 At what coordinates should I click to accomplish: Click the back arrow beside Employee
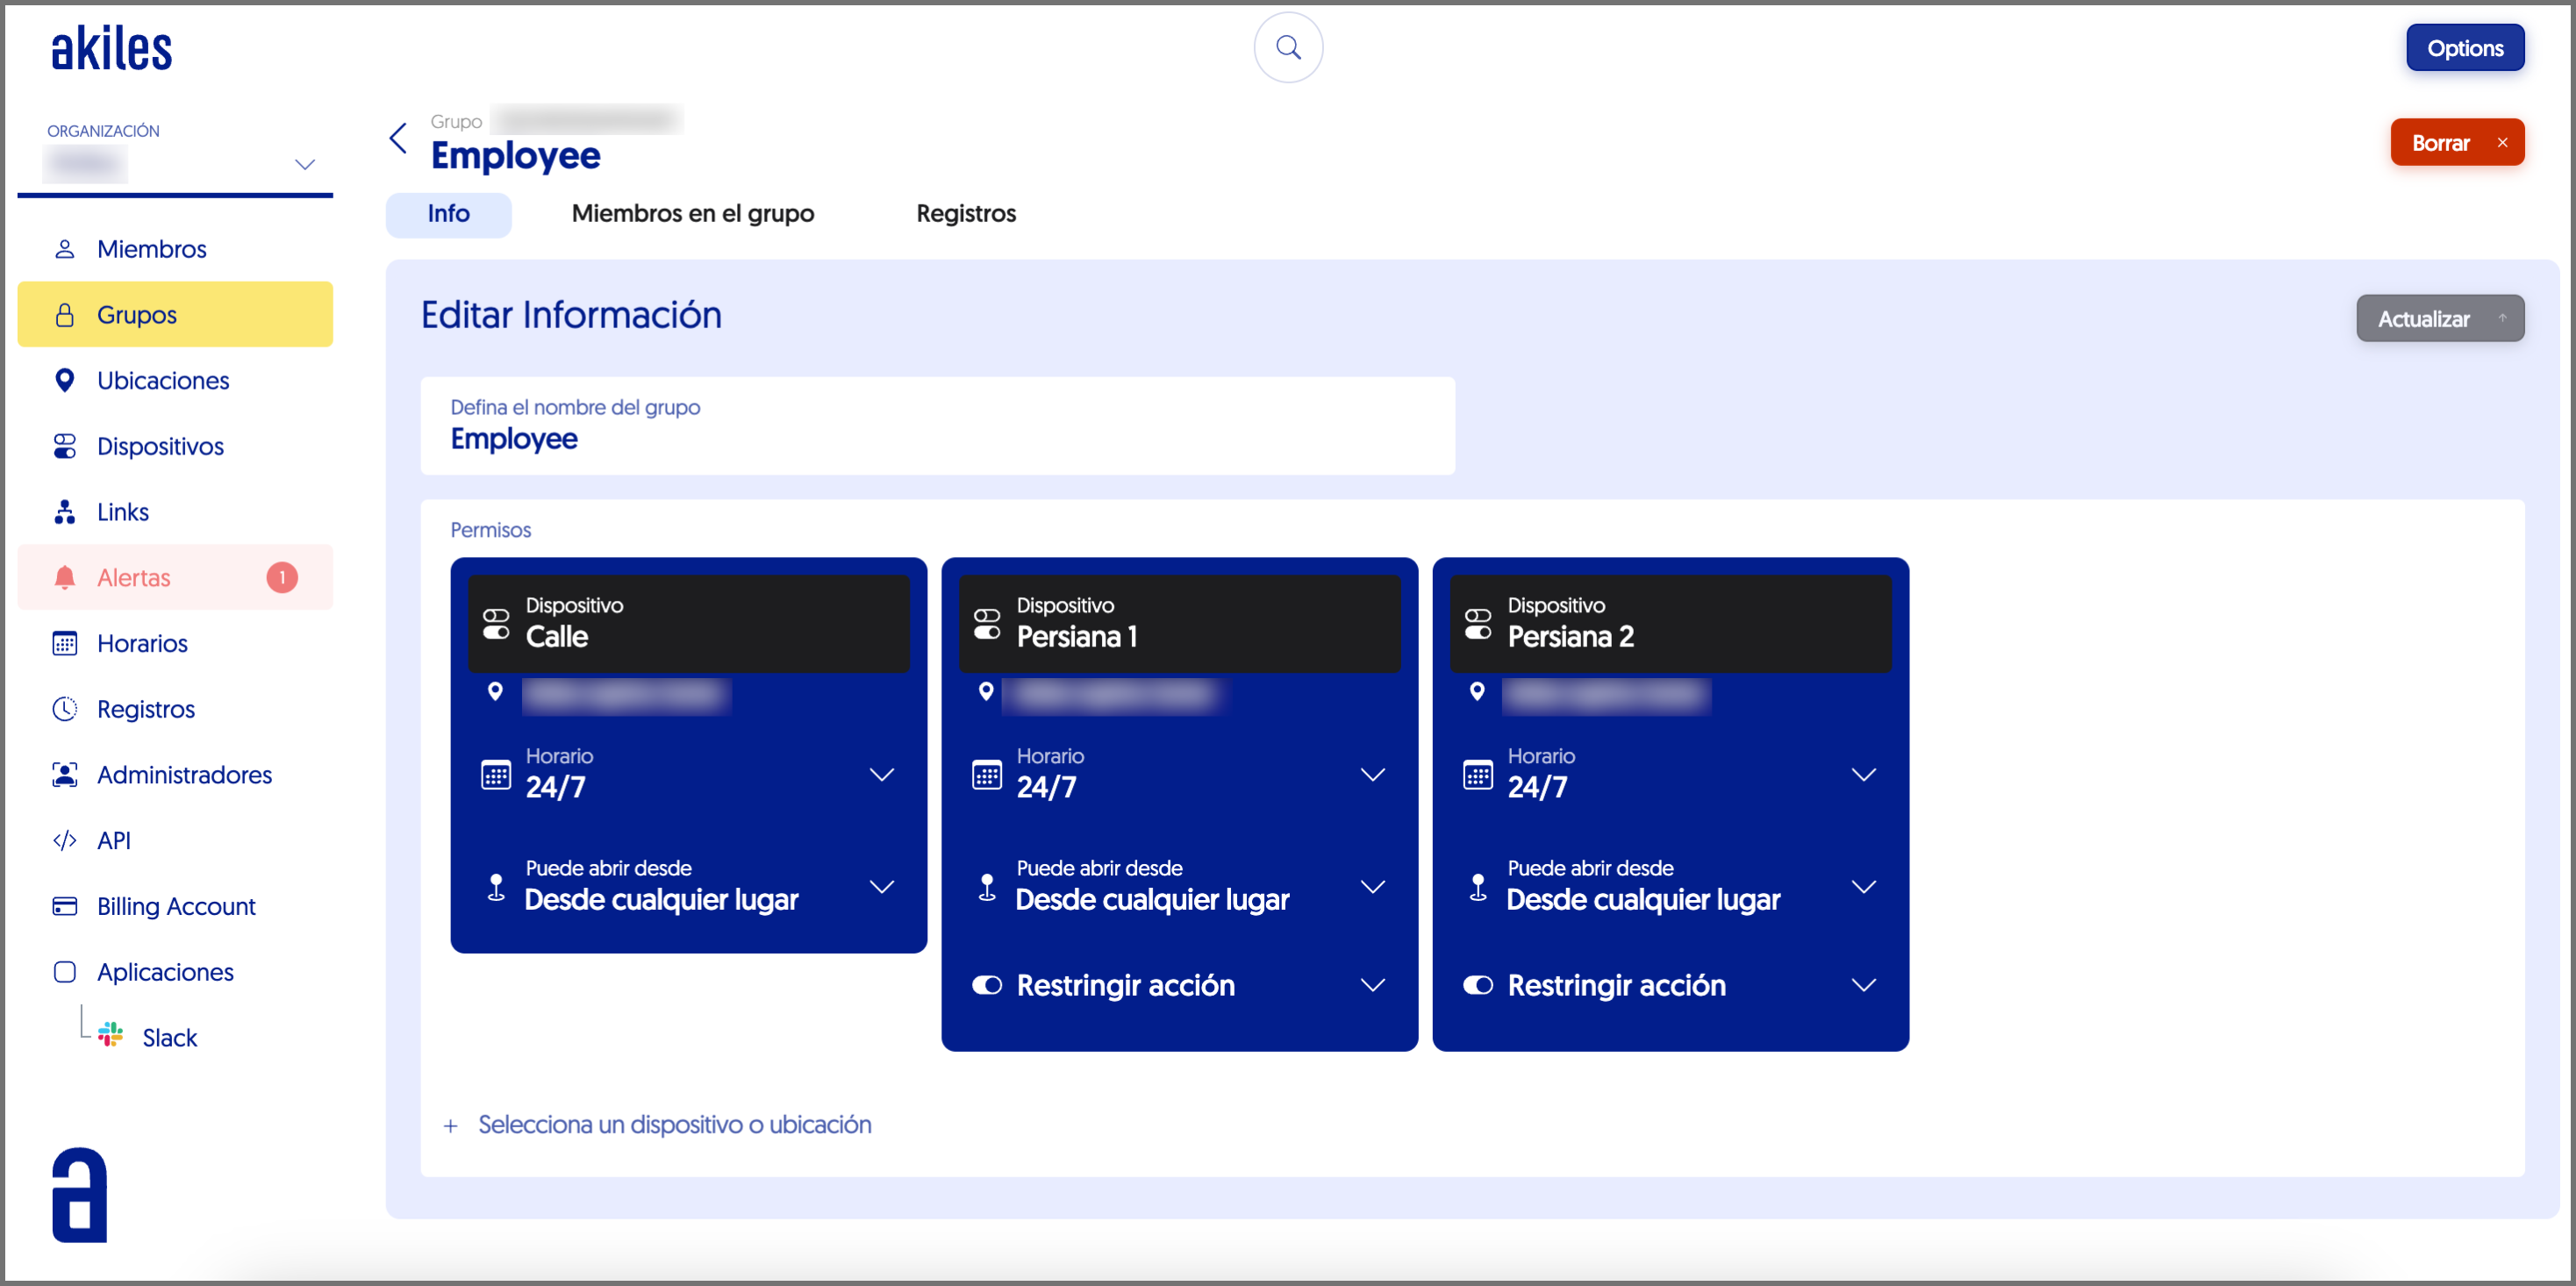pos(398,139)
